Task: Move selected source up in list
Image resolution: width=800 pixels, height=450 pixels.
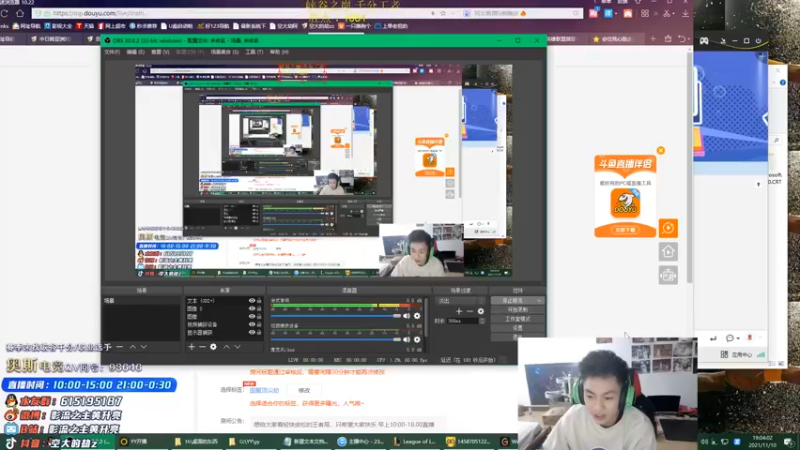Action: click(227, 347)
